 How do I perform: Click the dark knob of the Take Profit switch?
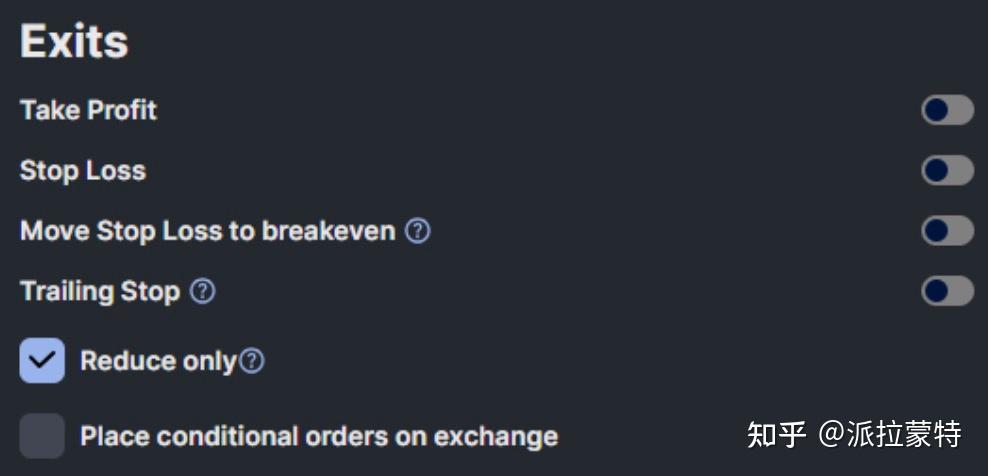pyautogui.click(x=936, y=110)
